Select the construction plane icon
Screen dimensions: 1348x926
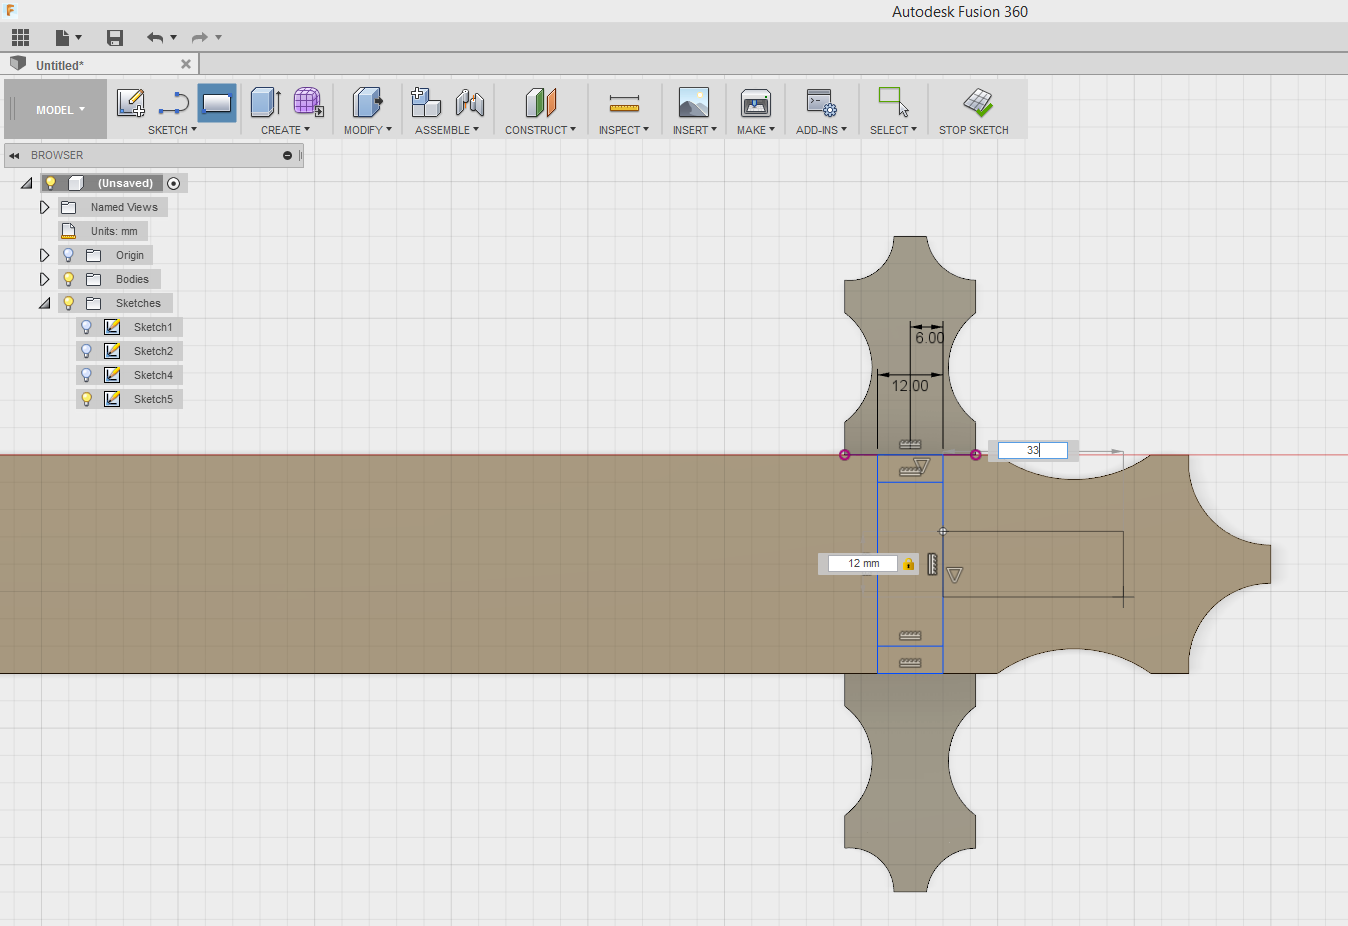coord(540,103)
